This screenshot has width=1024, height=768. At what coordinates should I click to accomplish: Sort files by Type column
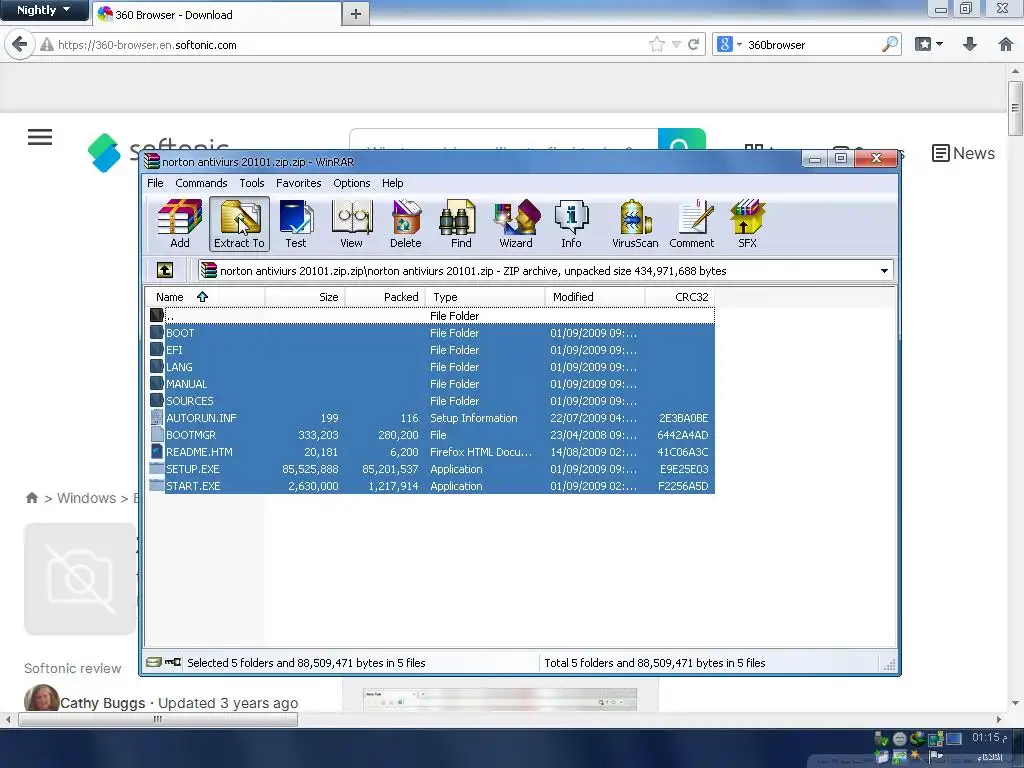(485, 296)
